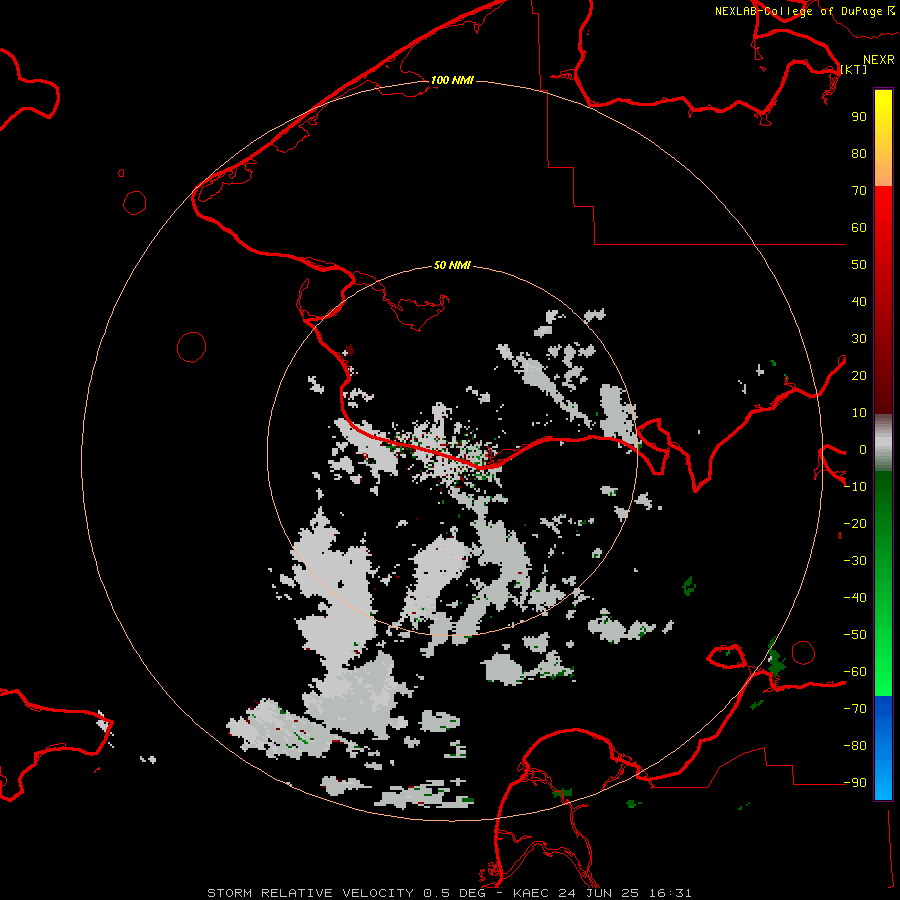Click the -20 value on velocity scale

(x=855, y=523)
